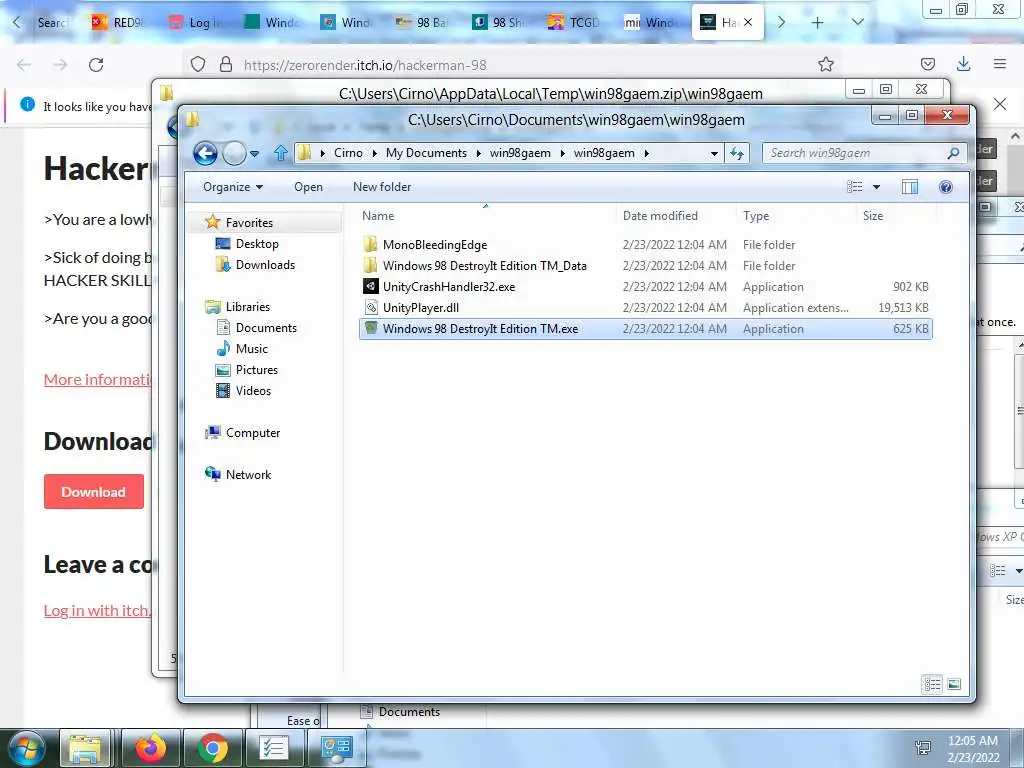Open the Organize menu
Viewport: 1024px width, 768px height.
tap(232, 187)
